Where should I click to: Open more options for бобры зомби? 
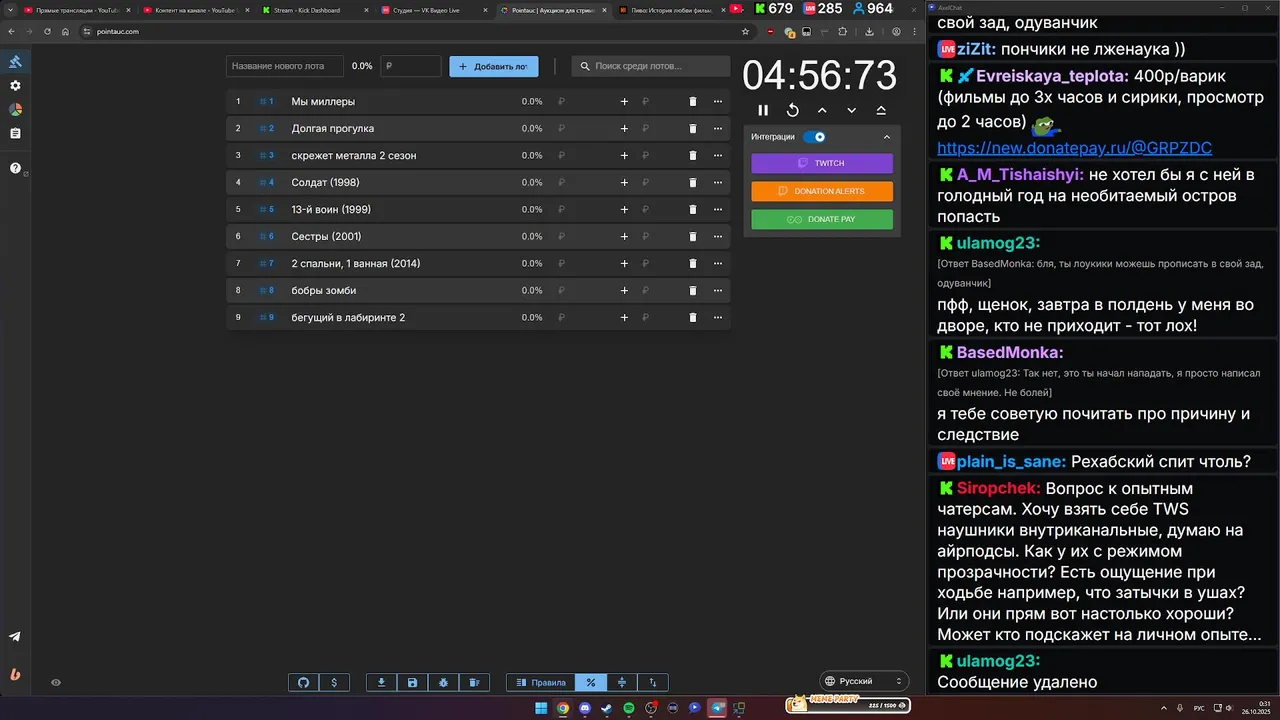[718, 291]
